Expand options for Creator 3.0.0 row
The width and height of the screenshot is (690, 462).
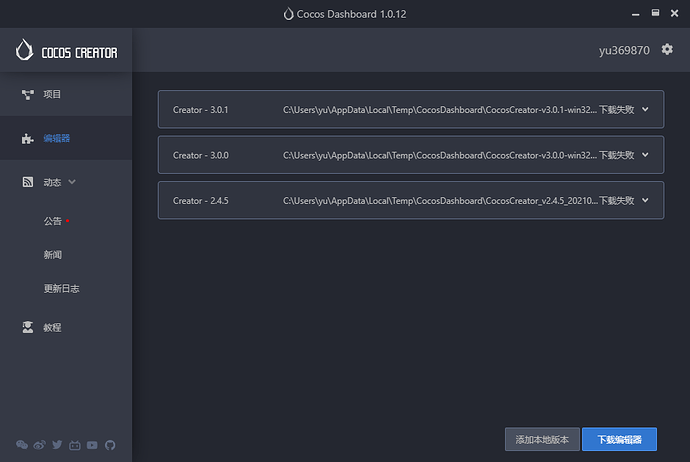[x=645, y=155]
